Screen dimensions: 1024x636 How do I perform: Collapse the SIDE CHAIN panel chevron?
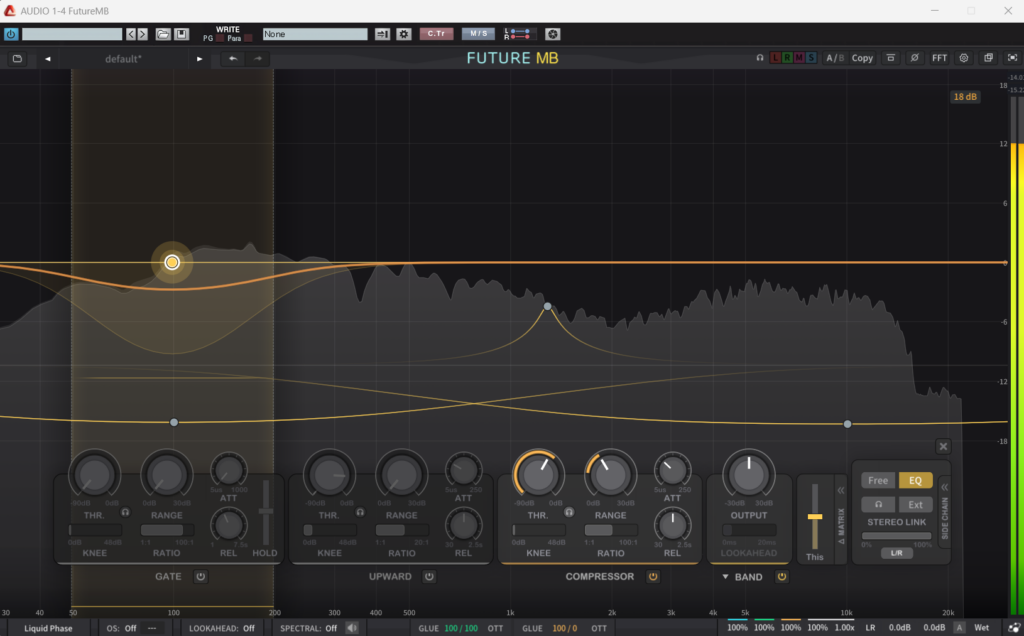(943, 487)
